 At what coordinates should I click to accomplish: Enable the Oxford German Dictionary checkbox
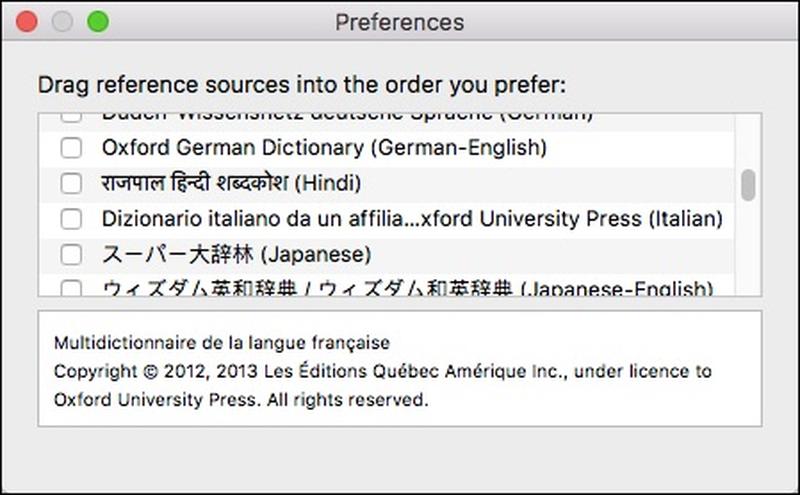[71, 148]
